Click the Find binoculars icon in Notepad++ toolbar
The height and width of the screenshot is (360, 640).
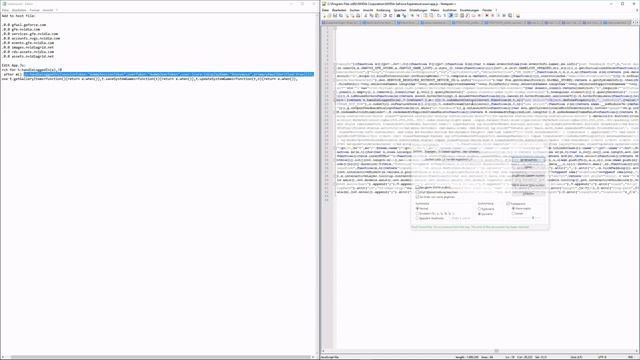[398, 16]
